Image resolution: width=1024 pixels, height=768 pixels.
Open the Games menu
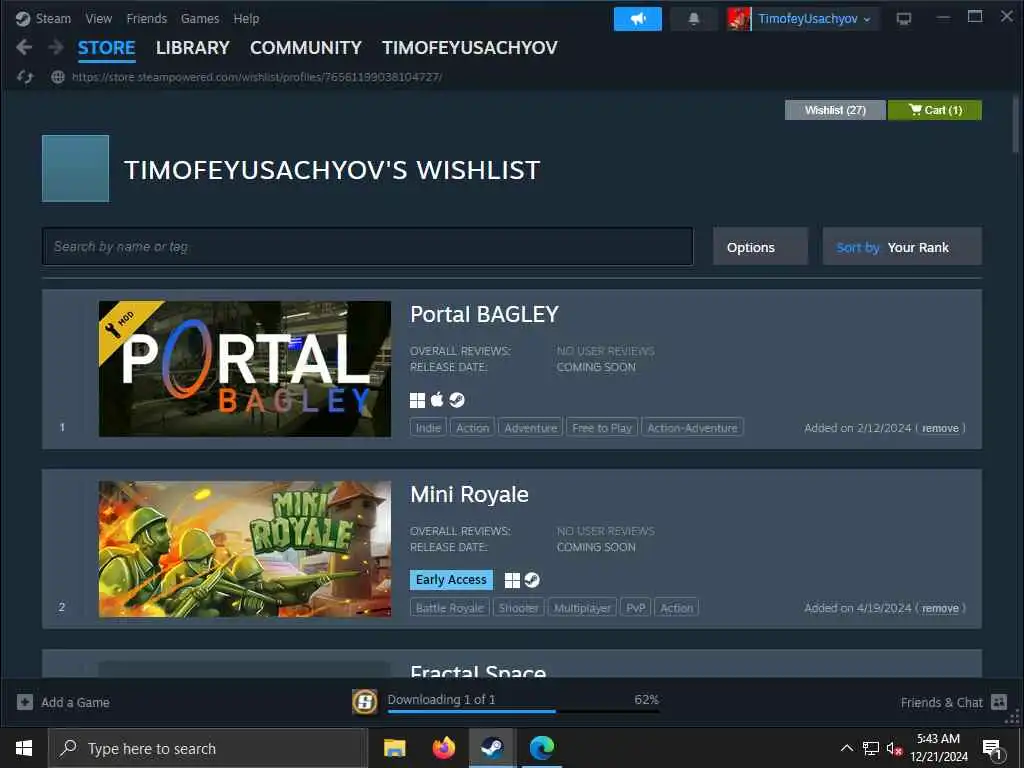200,19
